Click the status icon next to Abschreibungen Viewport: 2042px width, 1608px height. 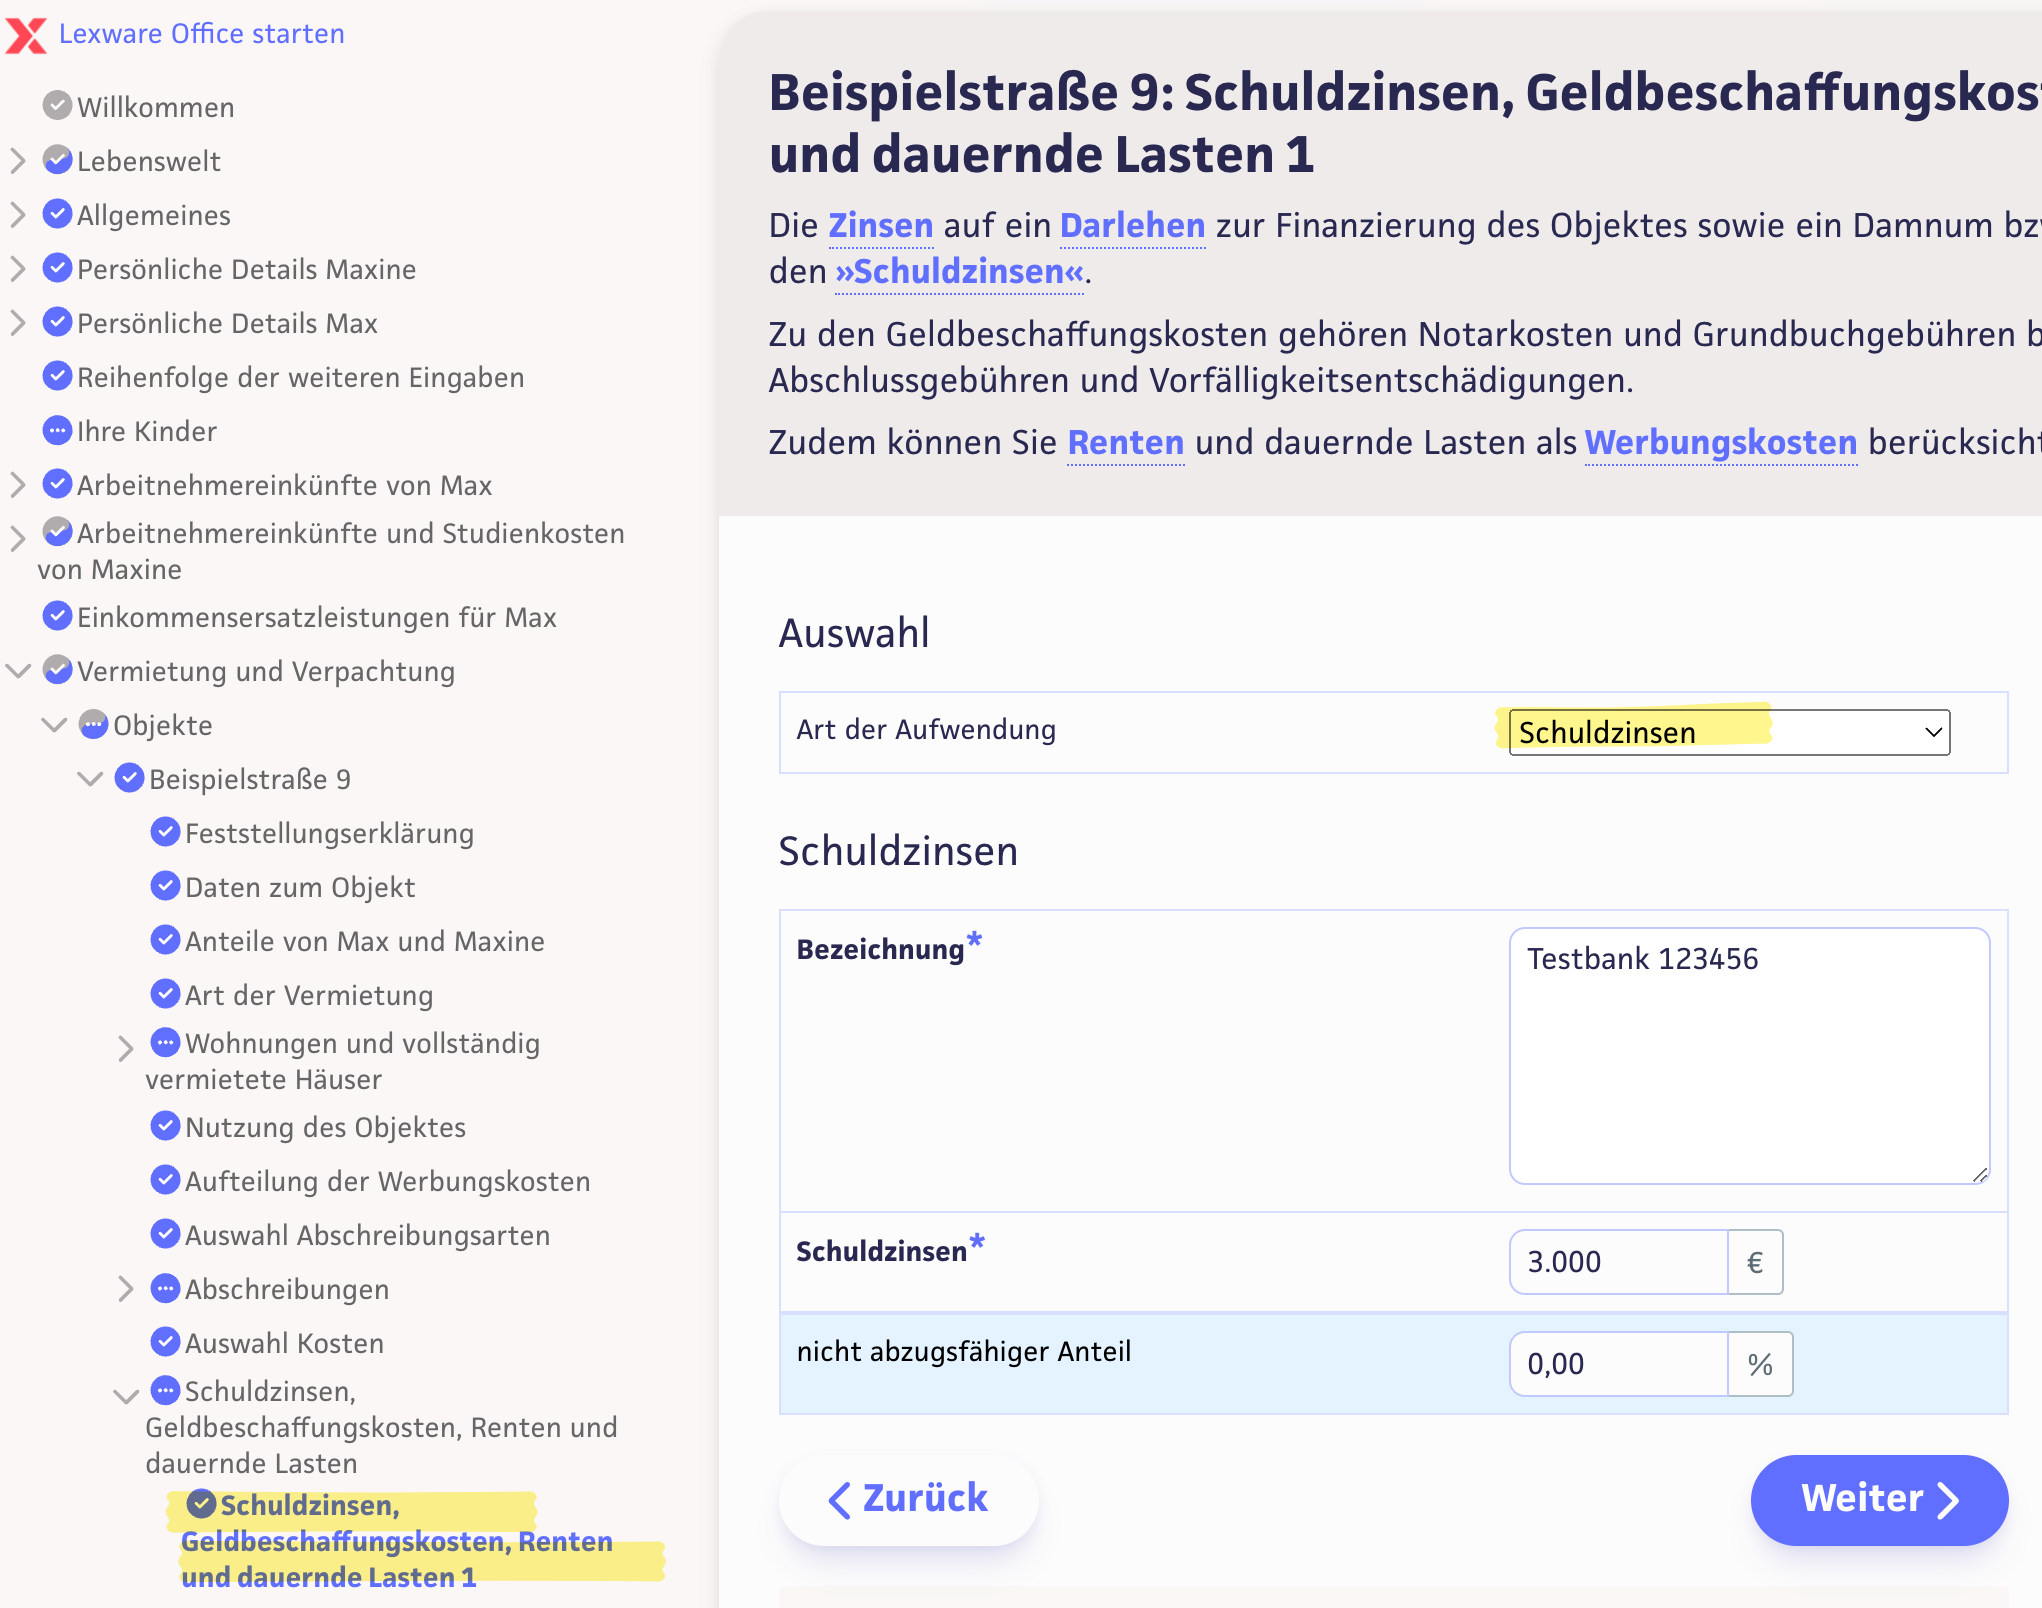point(165,1288)
